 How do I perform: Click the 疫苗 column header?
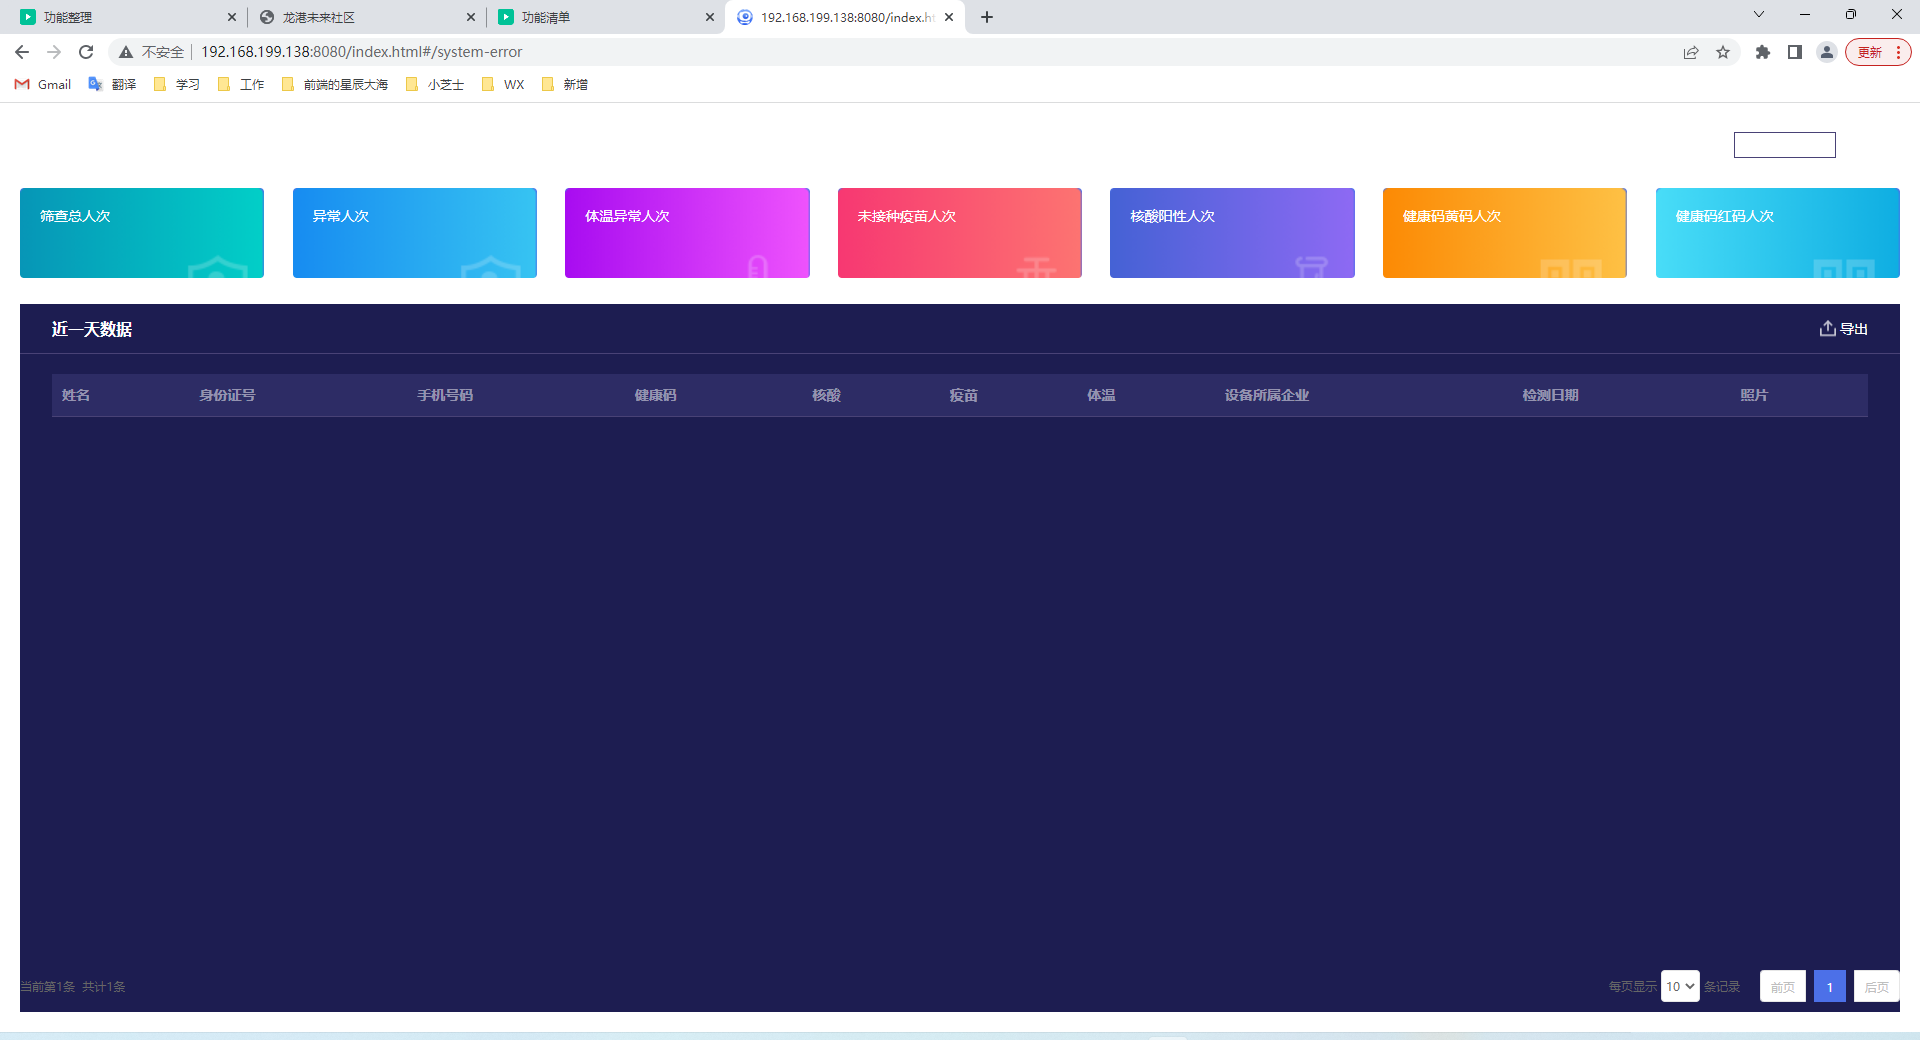coord(964,395)
